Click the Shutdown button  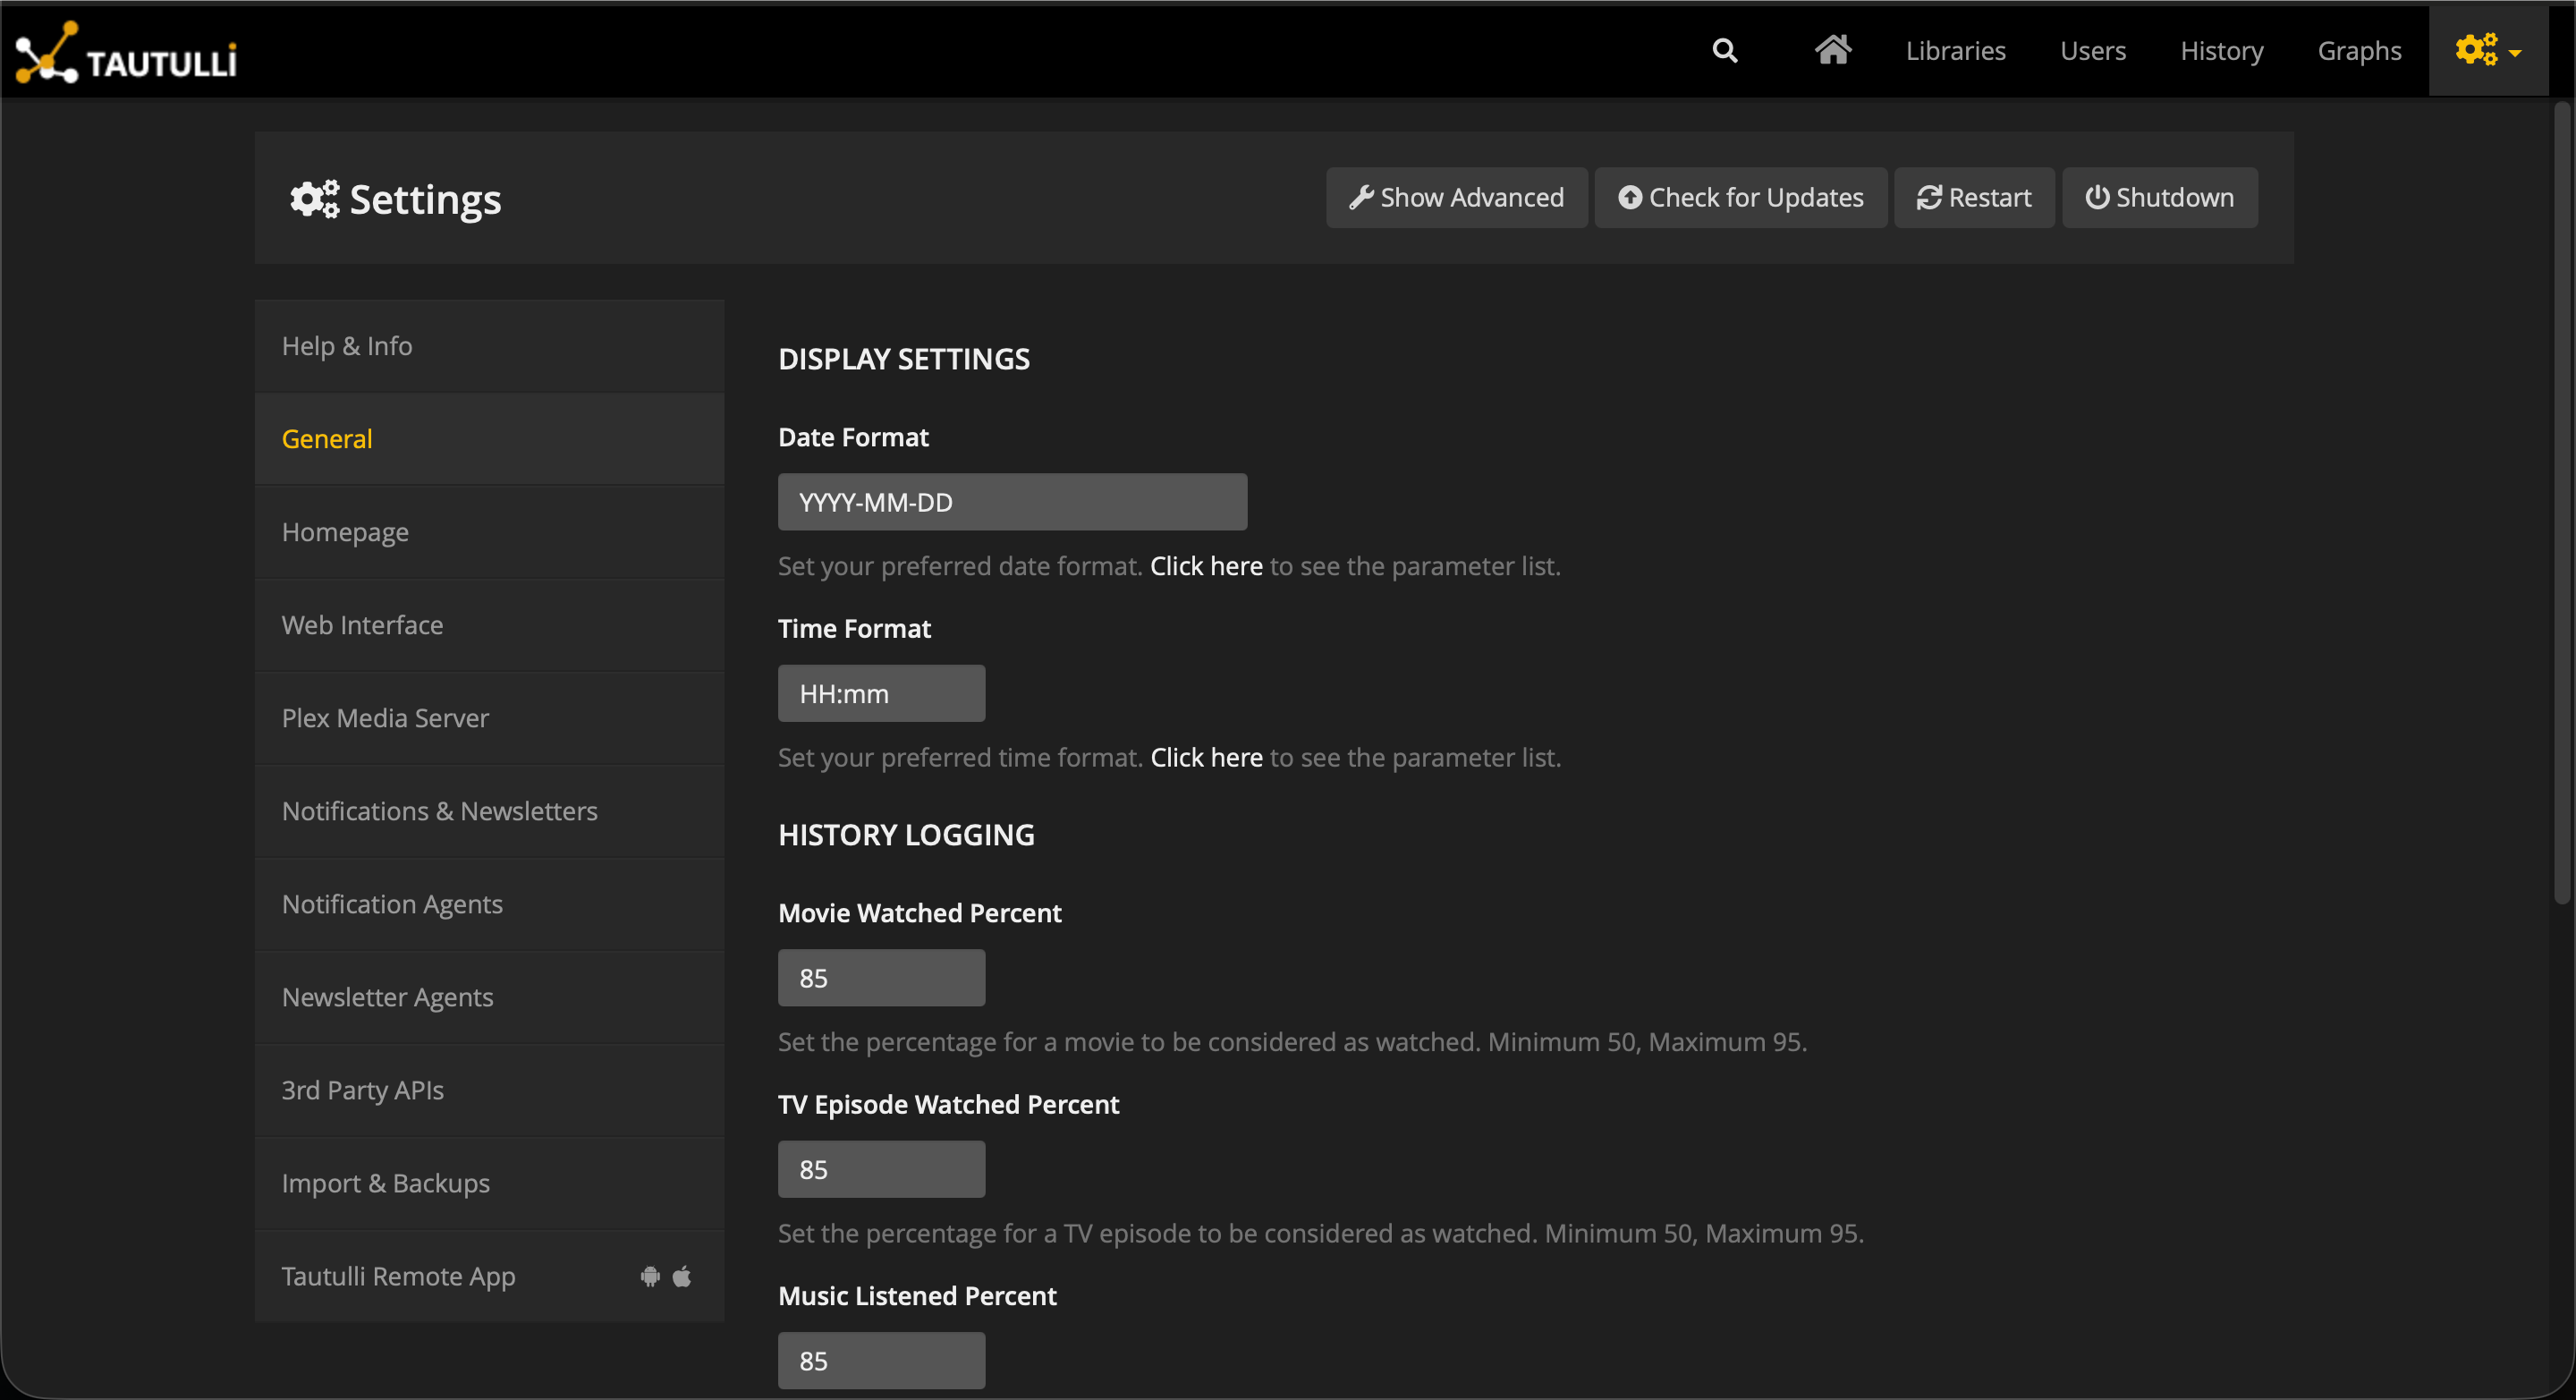pos(2159,197)
